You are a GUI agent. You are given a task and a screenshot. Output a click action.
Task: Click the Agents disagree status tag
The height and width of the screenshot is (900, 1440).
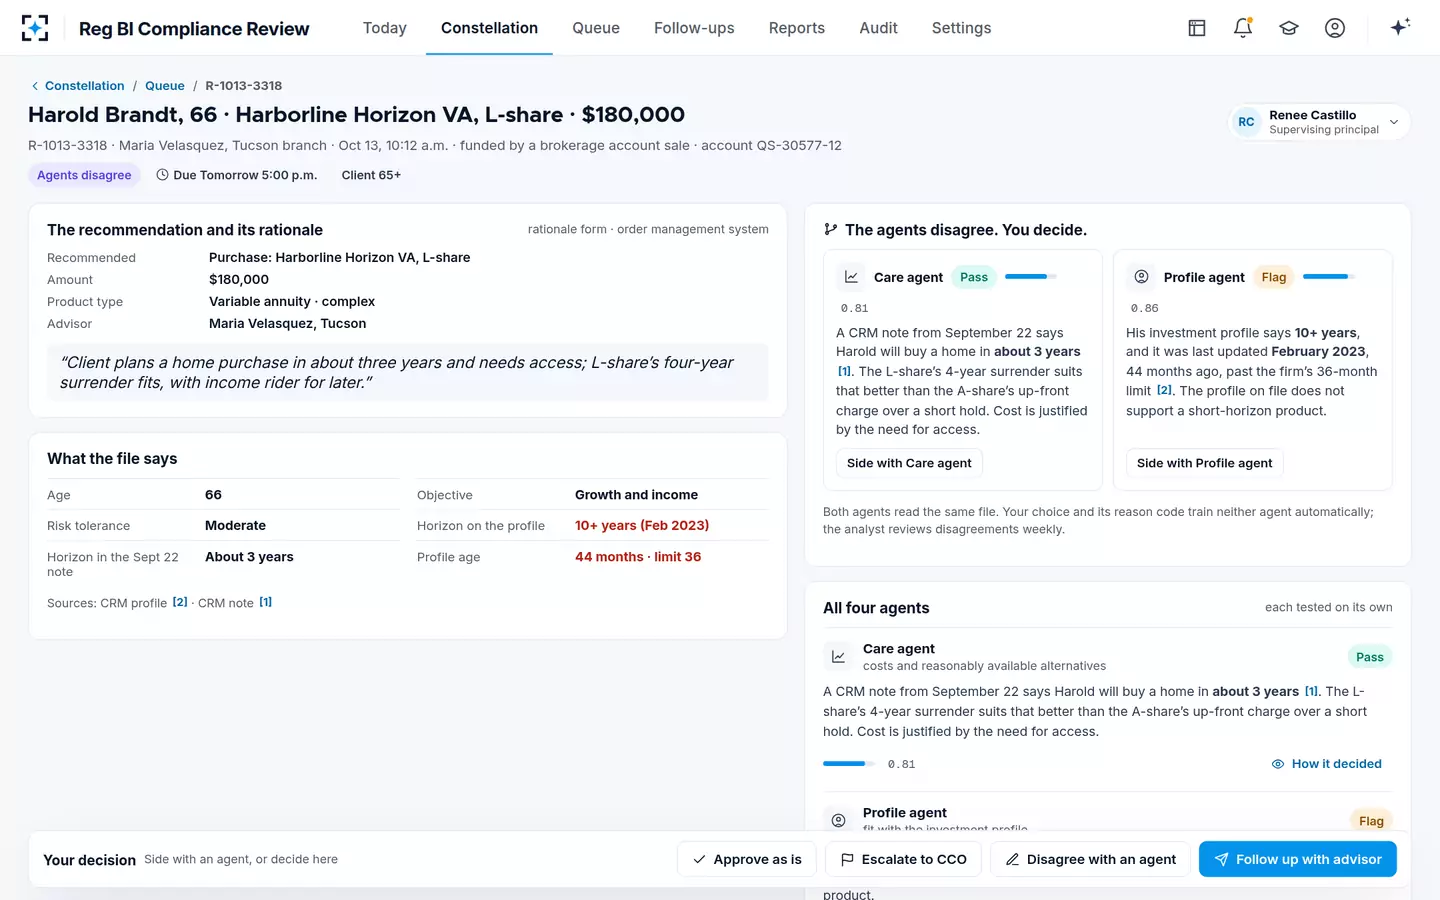tap(84, 175)
